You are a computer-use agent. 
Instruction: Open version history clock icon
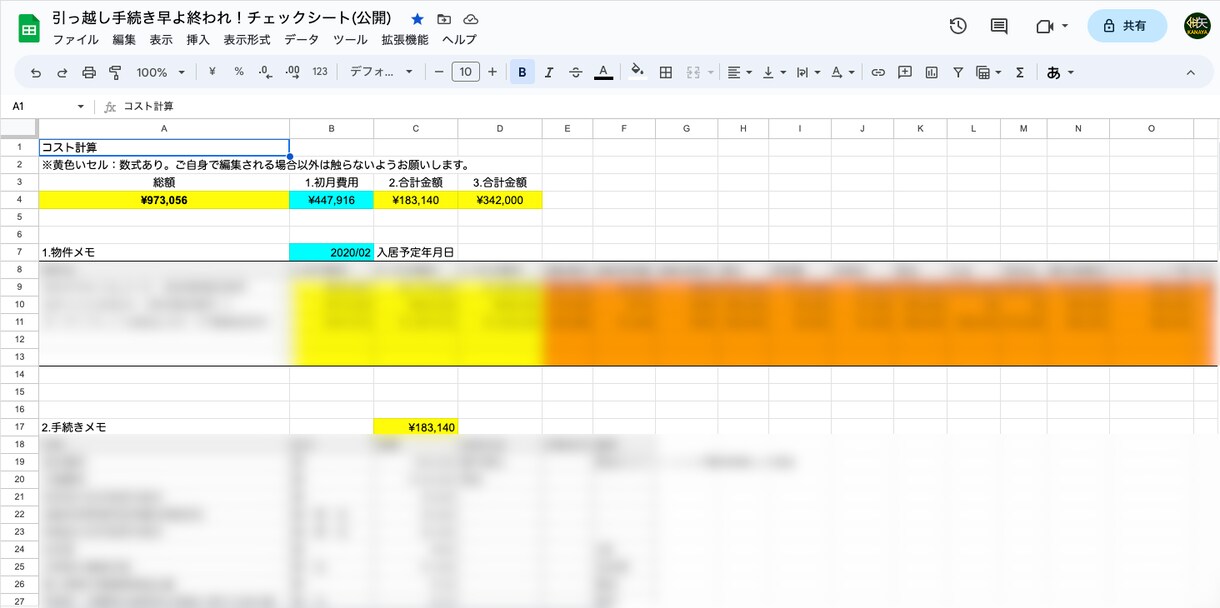(x=958, y=26)
